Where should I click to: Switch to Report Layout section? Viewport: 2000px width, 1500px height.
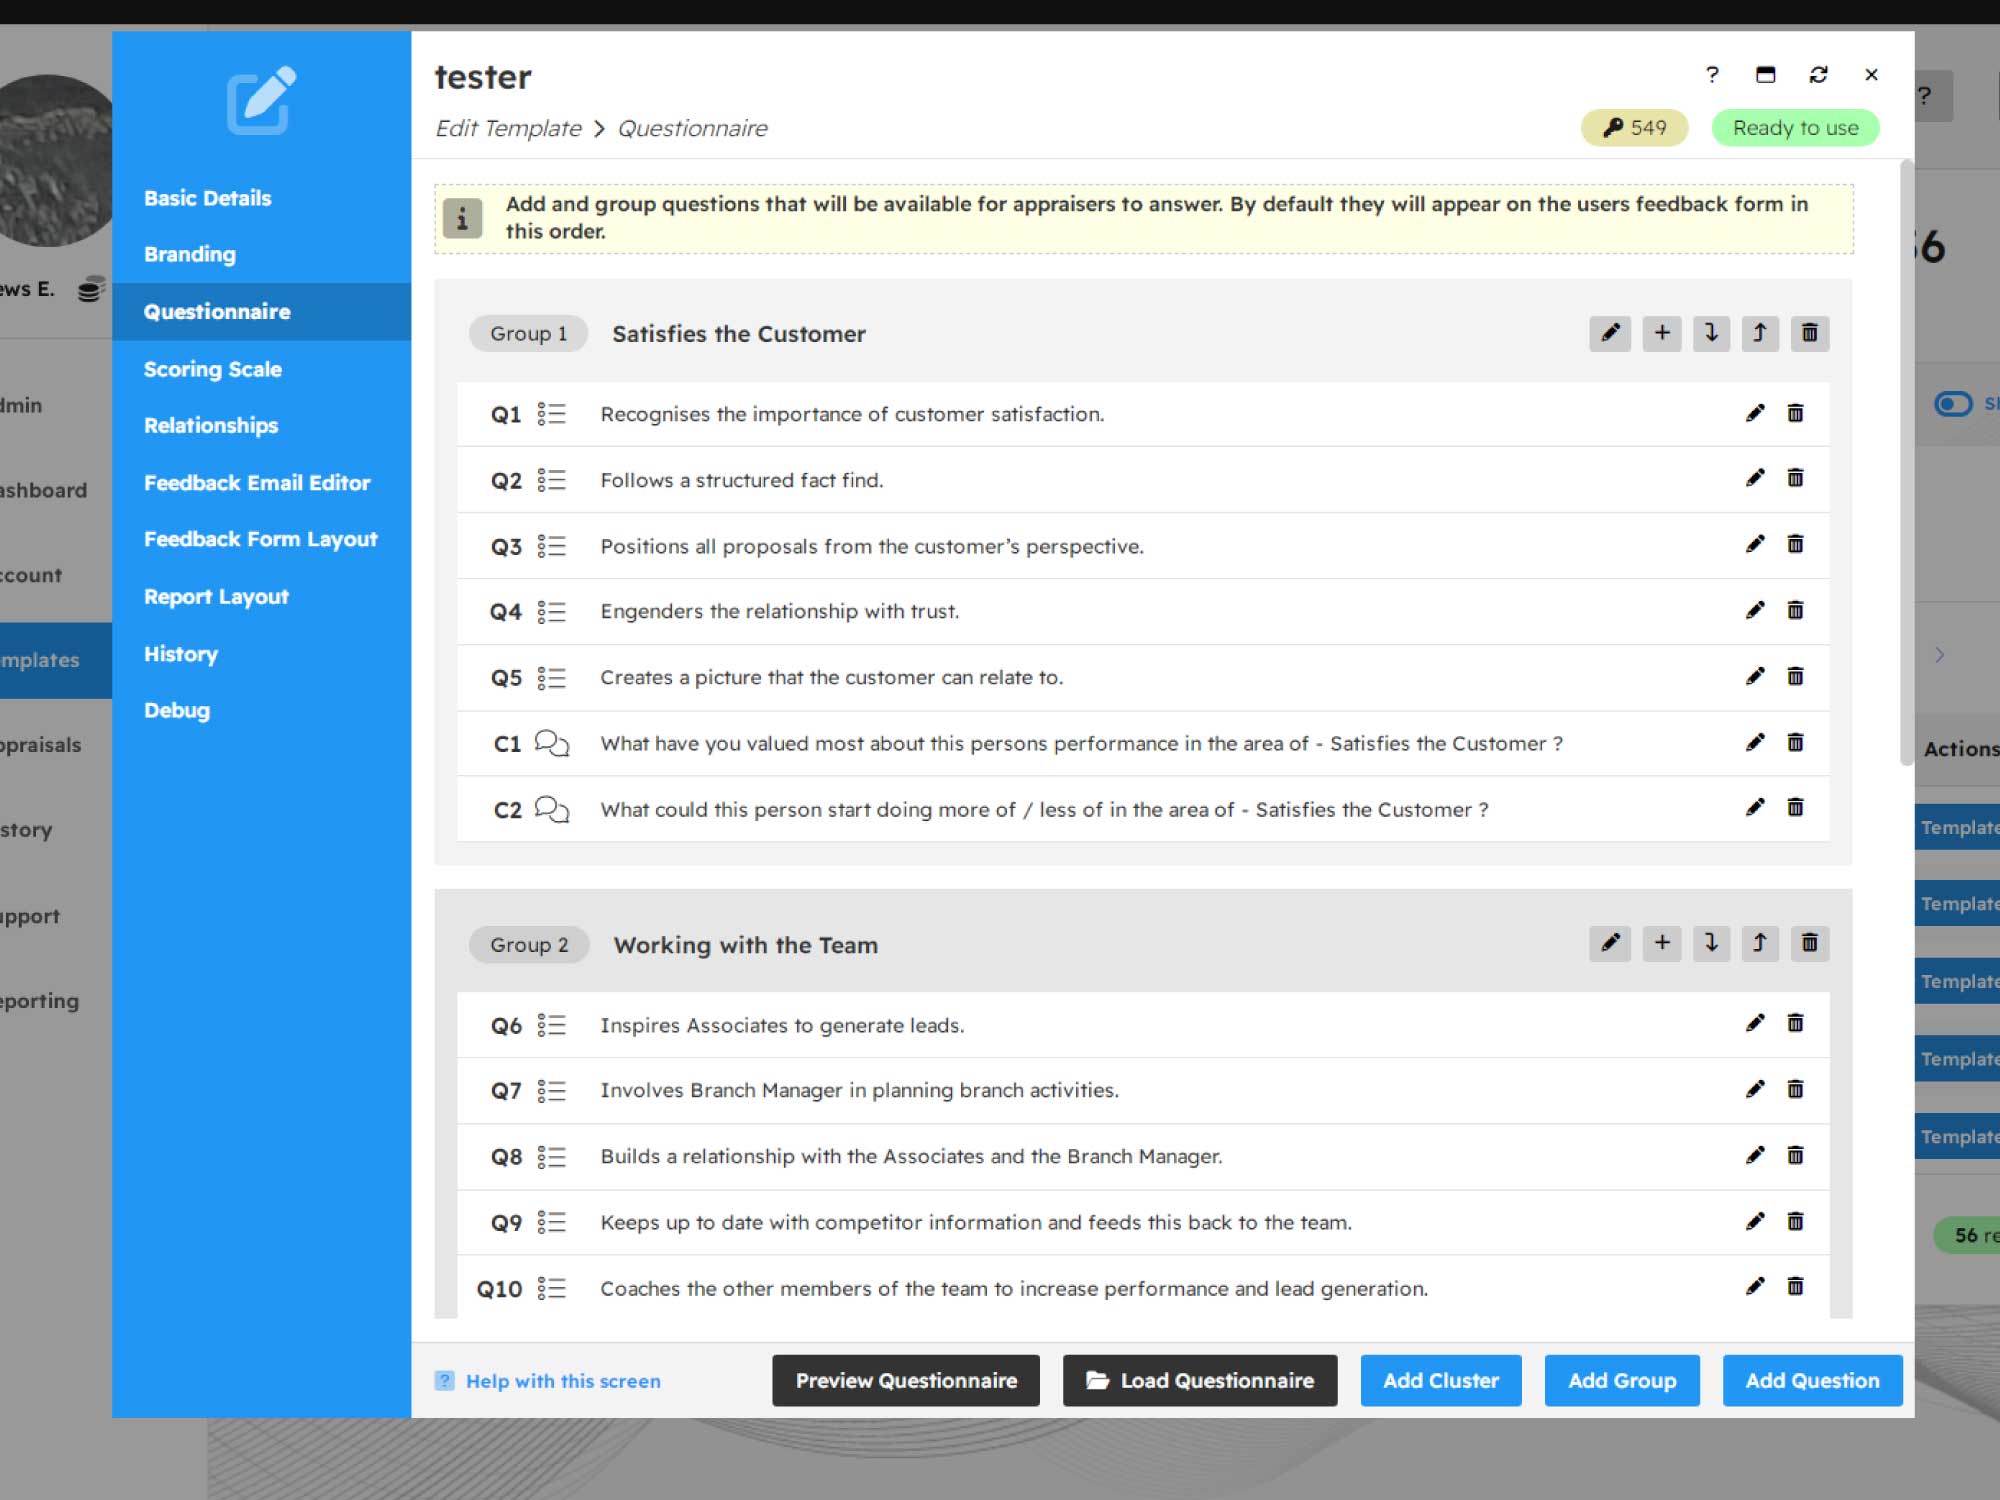216,597
